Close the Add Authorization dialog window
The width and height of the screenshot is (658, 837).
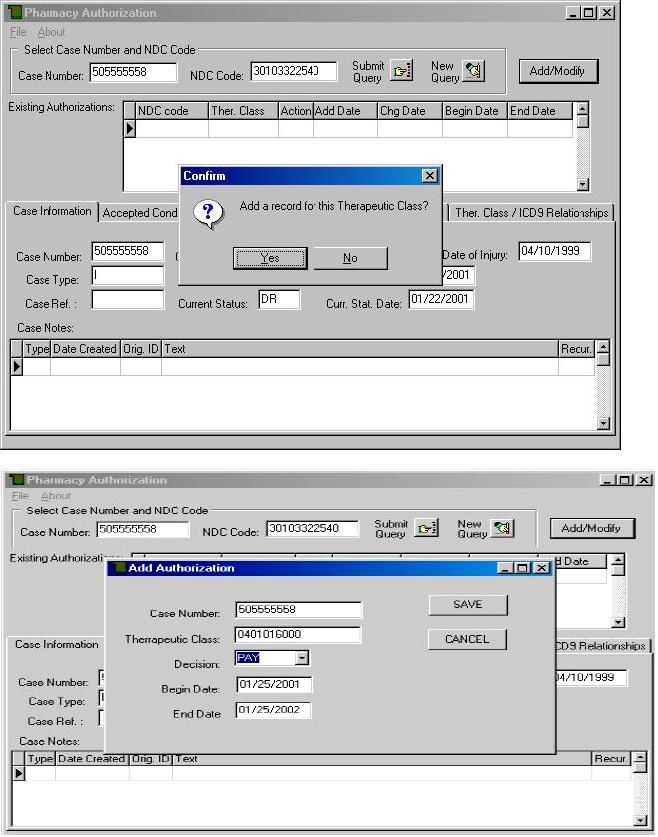tap(541, 568)
